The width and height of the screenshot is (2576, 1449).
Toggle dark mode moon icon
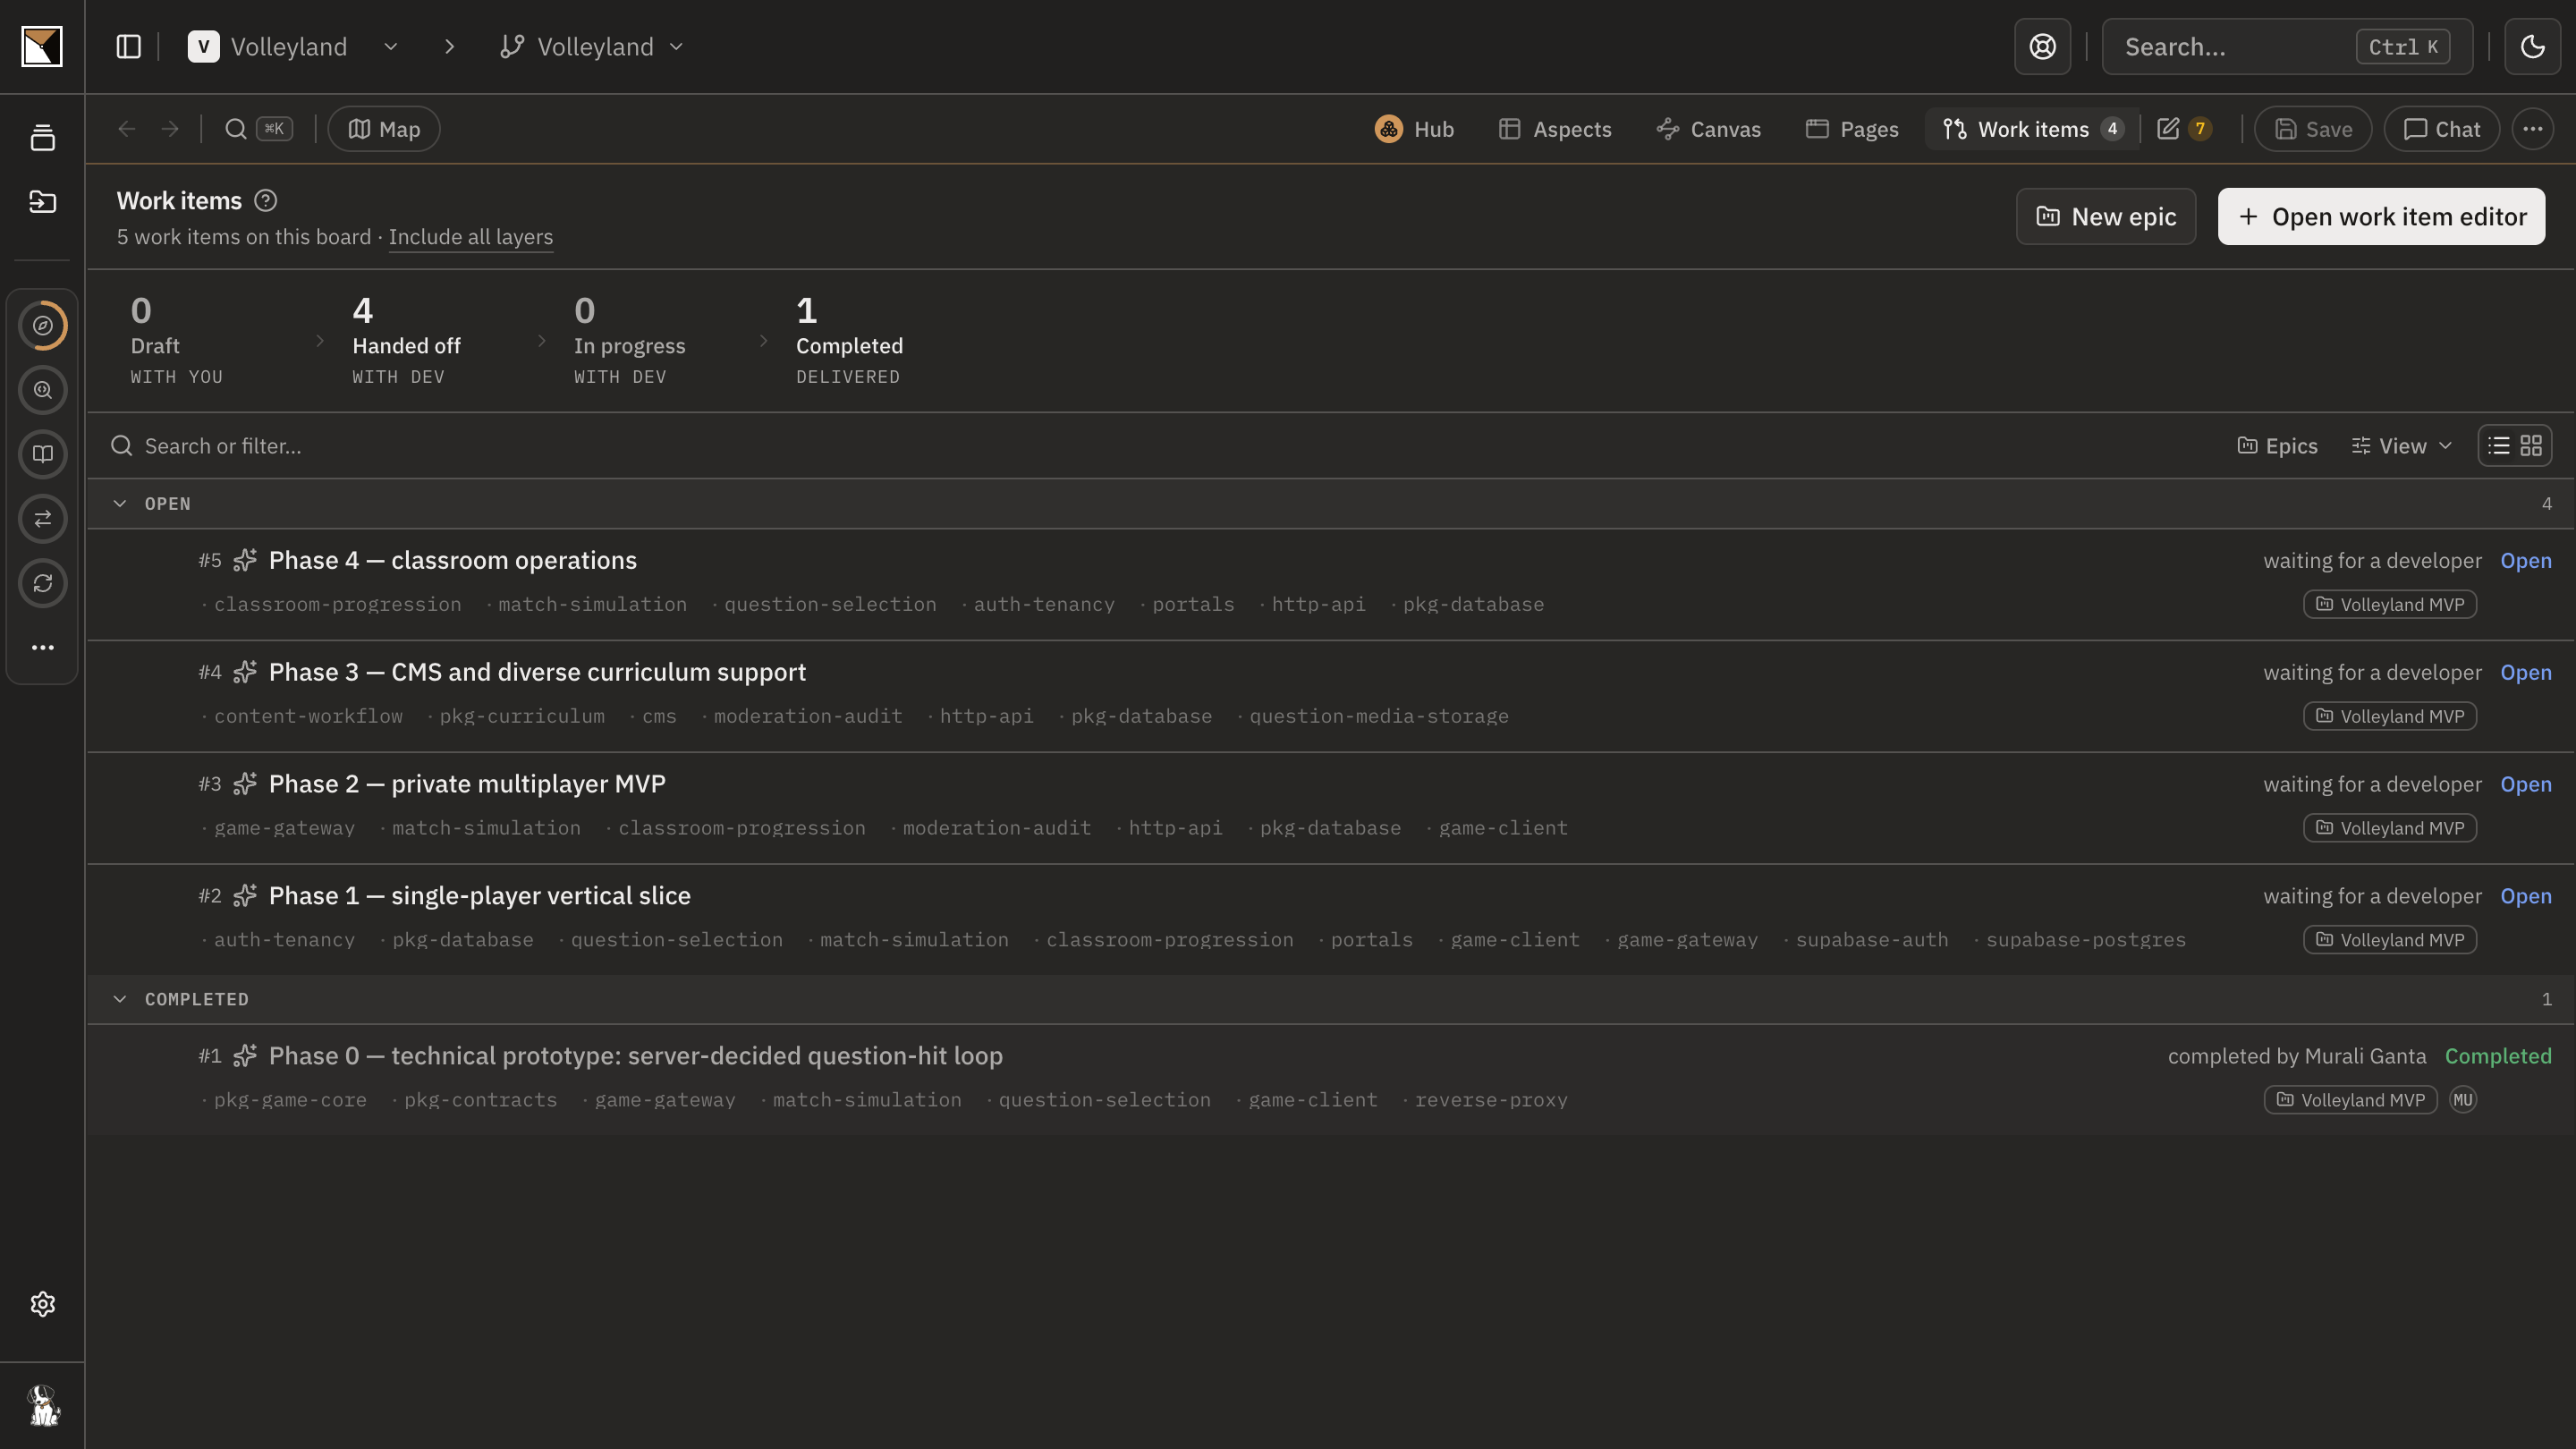[x=2532, y=47]
